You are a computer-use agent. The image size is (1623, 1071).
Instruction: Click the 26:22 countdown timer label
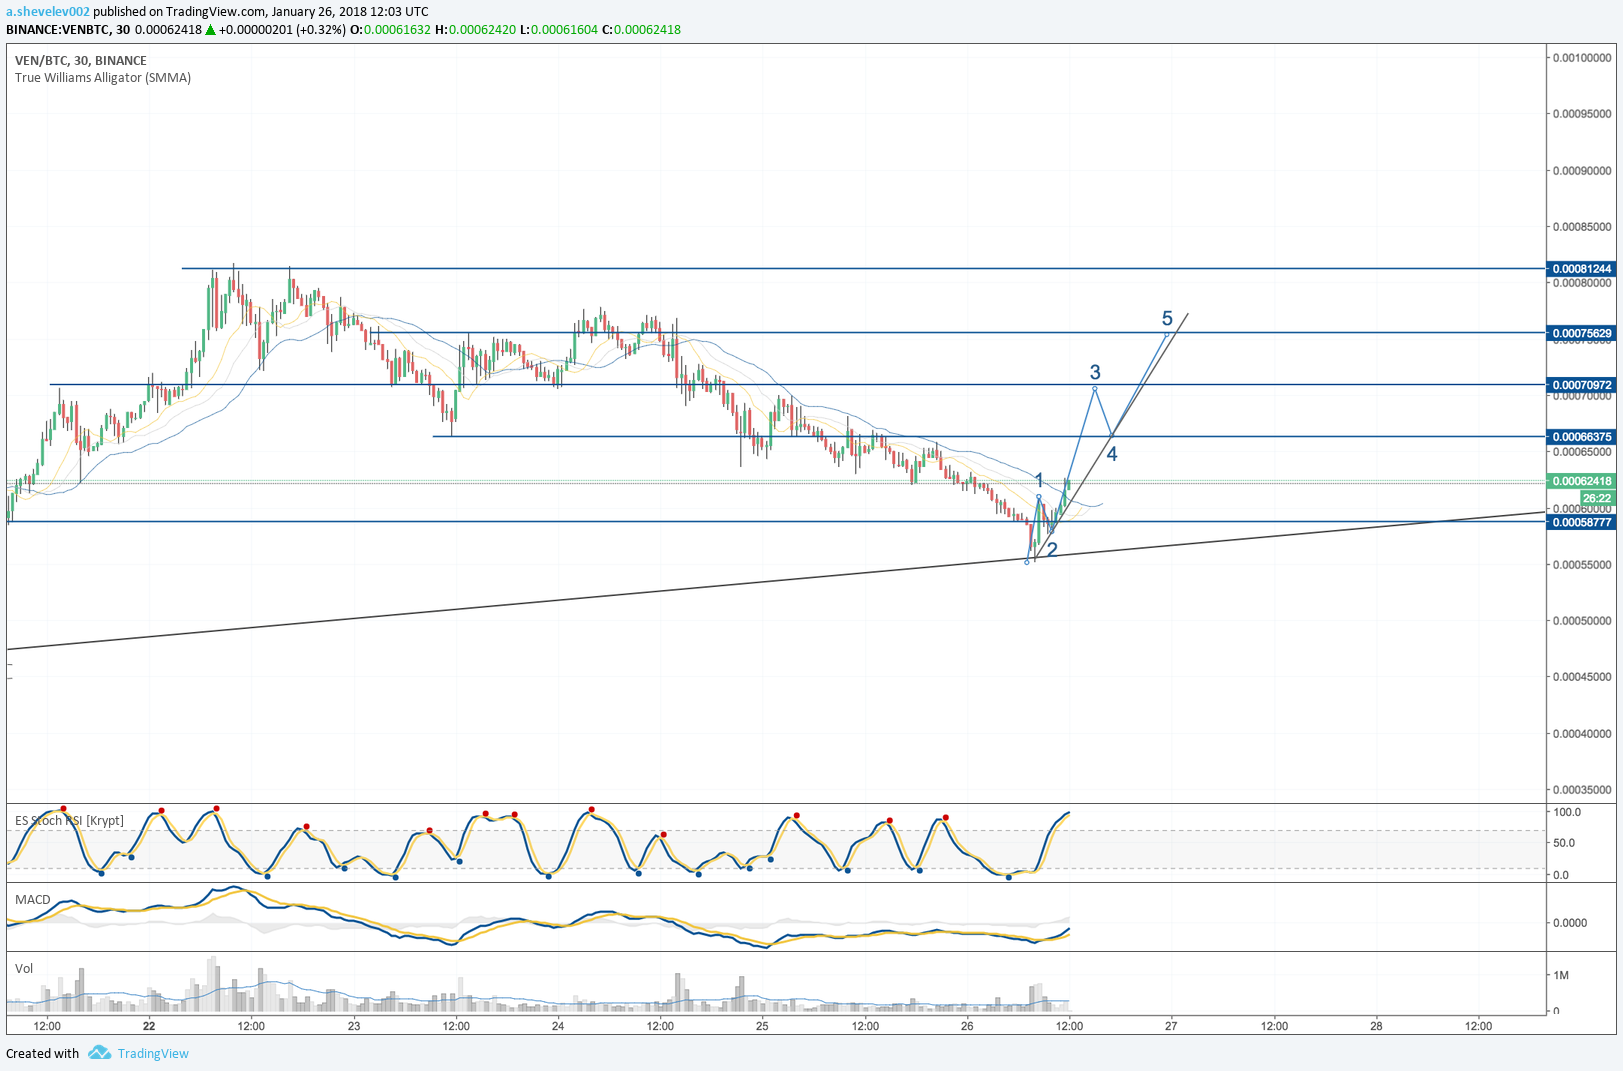coord(1597,498)
